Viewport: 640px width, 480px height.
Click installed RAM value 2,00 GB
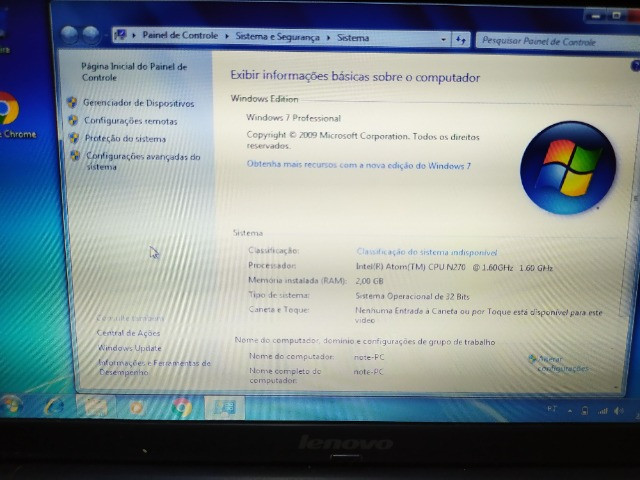tap(369, 281)
